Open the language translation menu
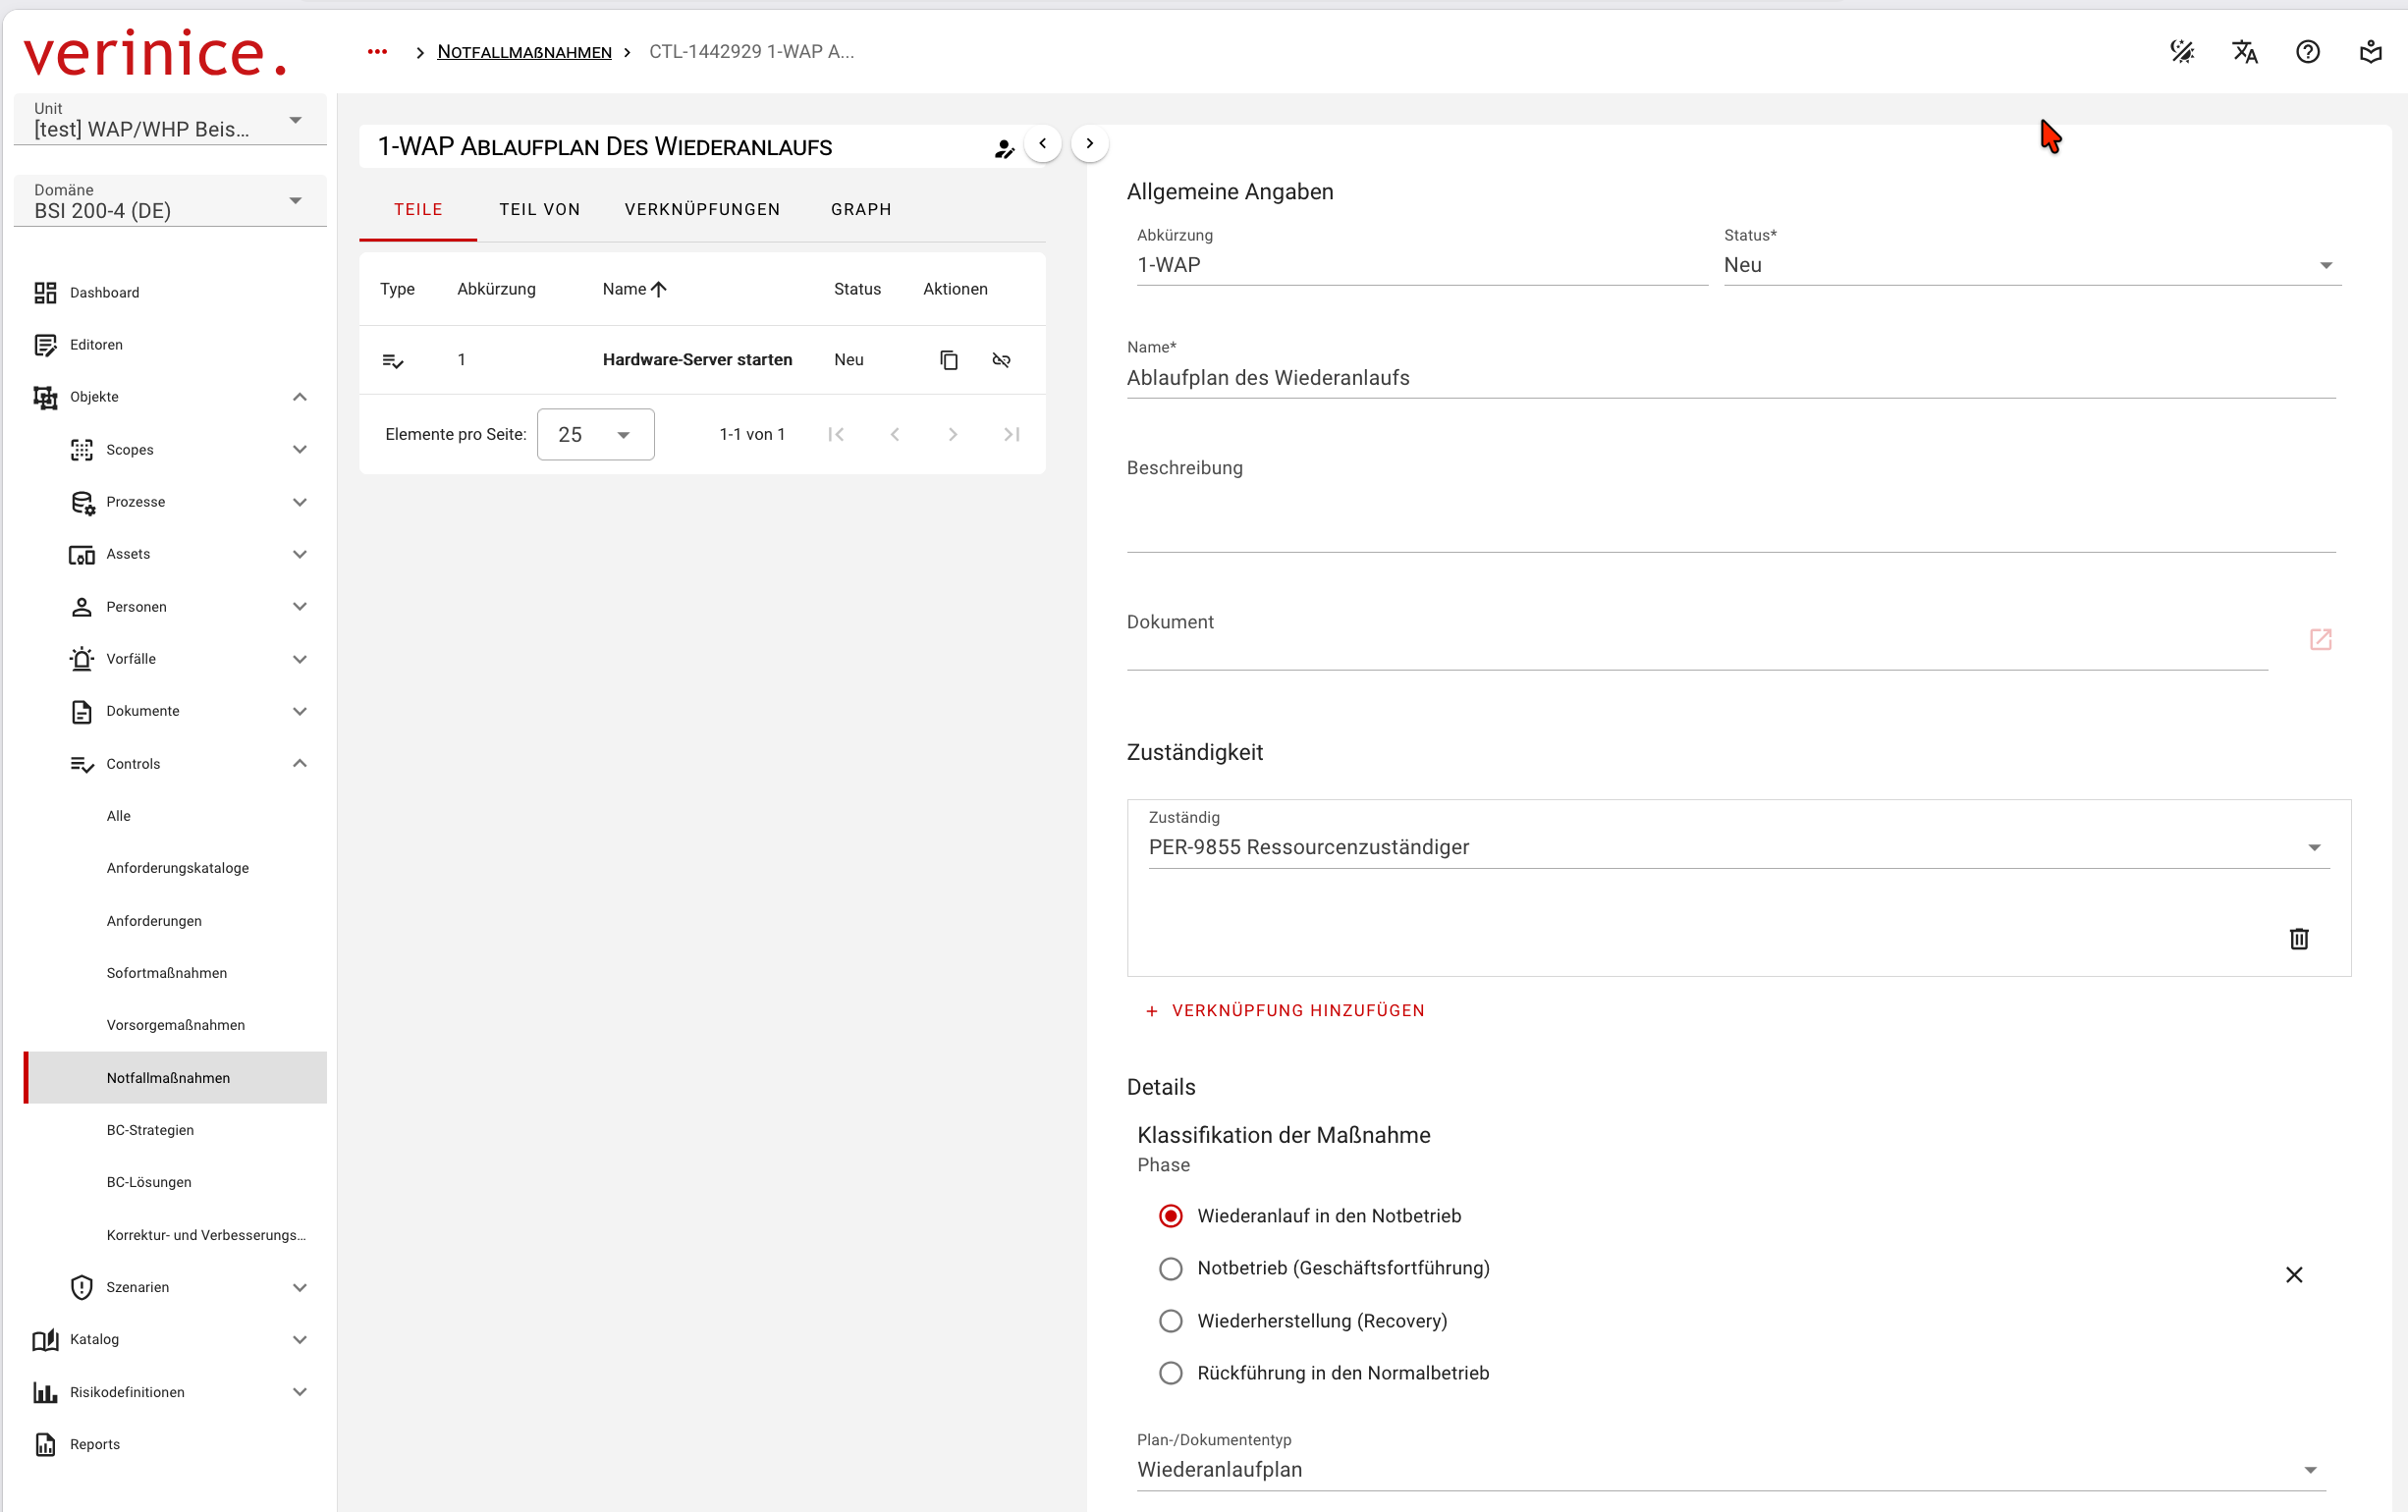The image size is (2408, 1512). click(x=2245, y=52)
